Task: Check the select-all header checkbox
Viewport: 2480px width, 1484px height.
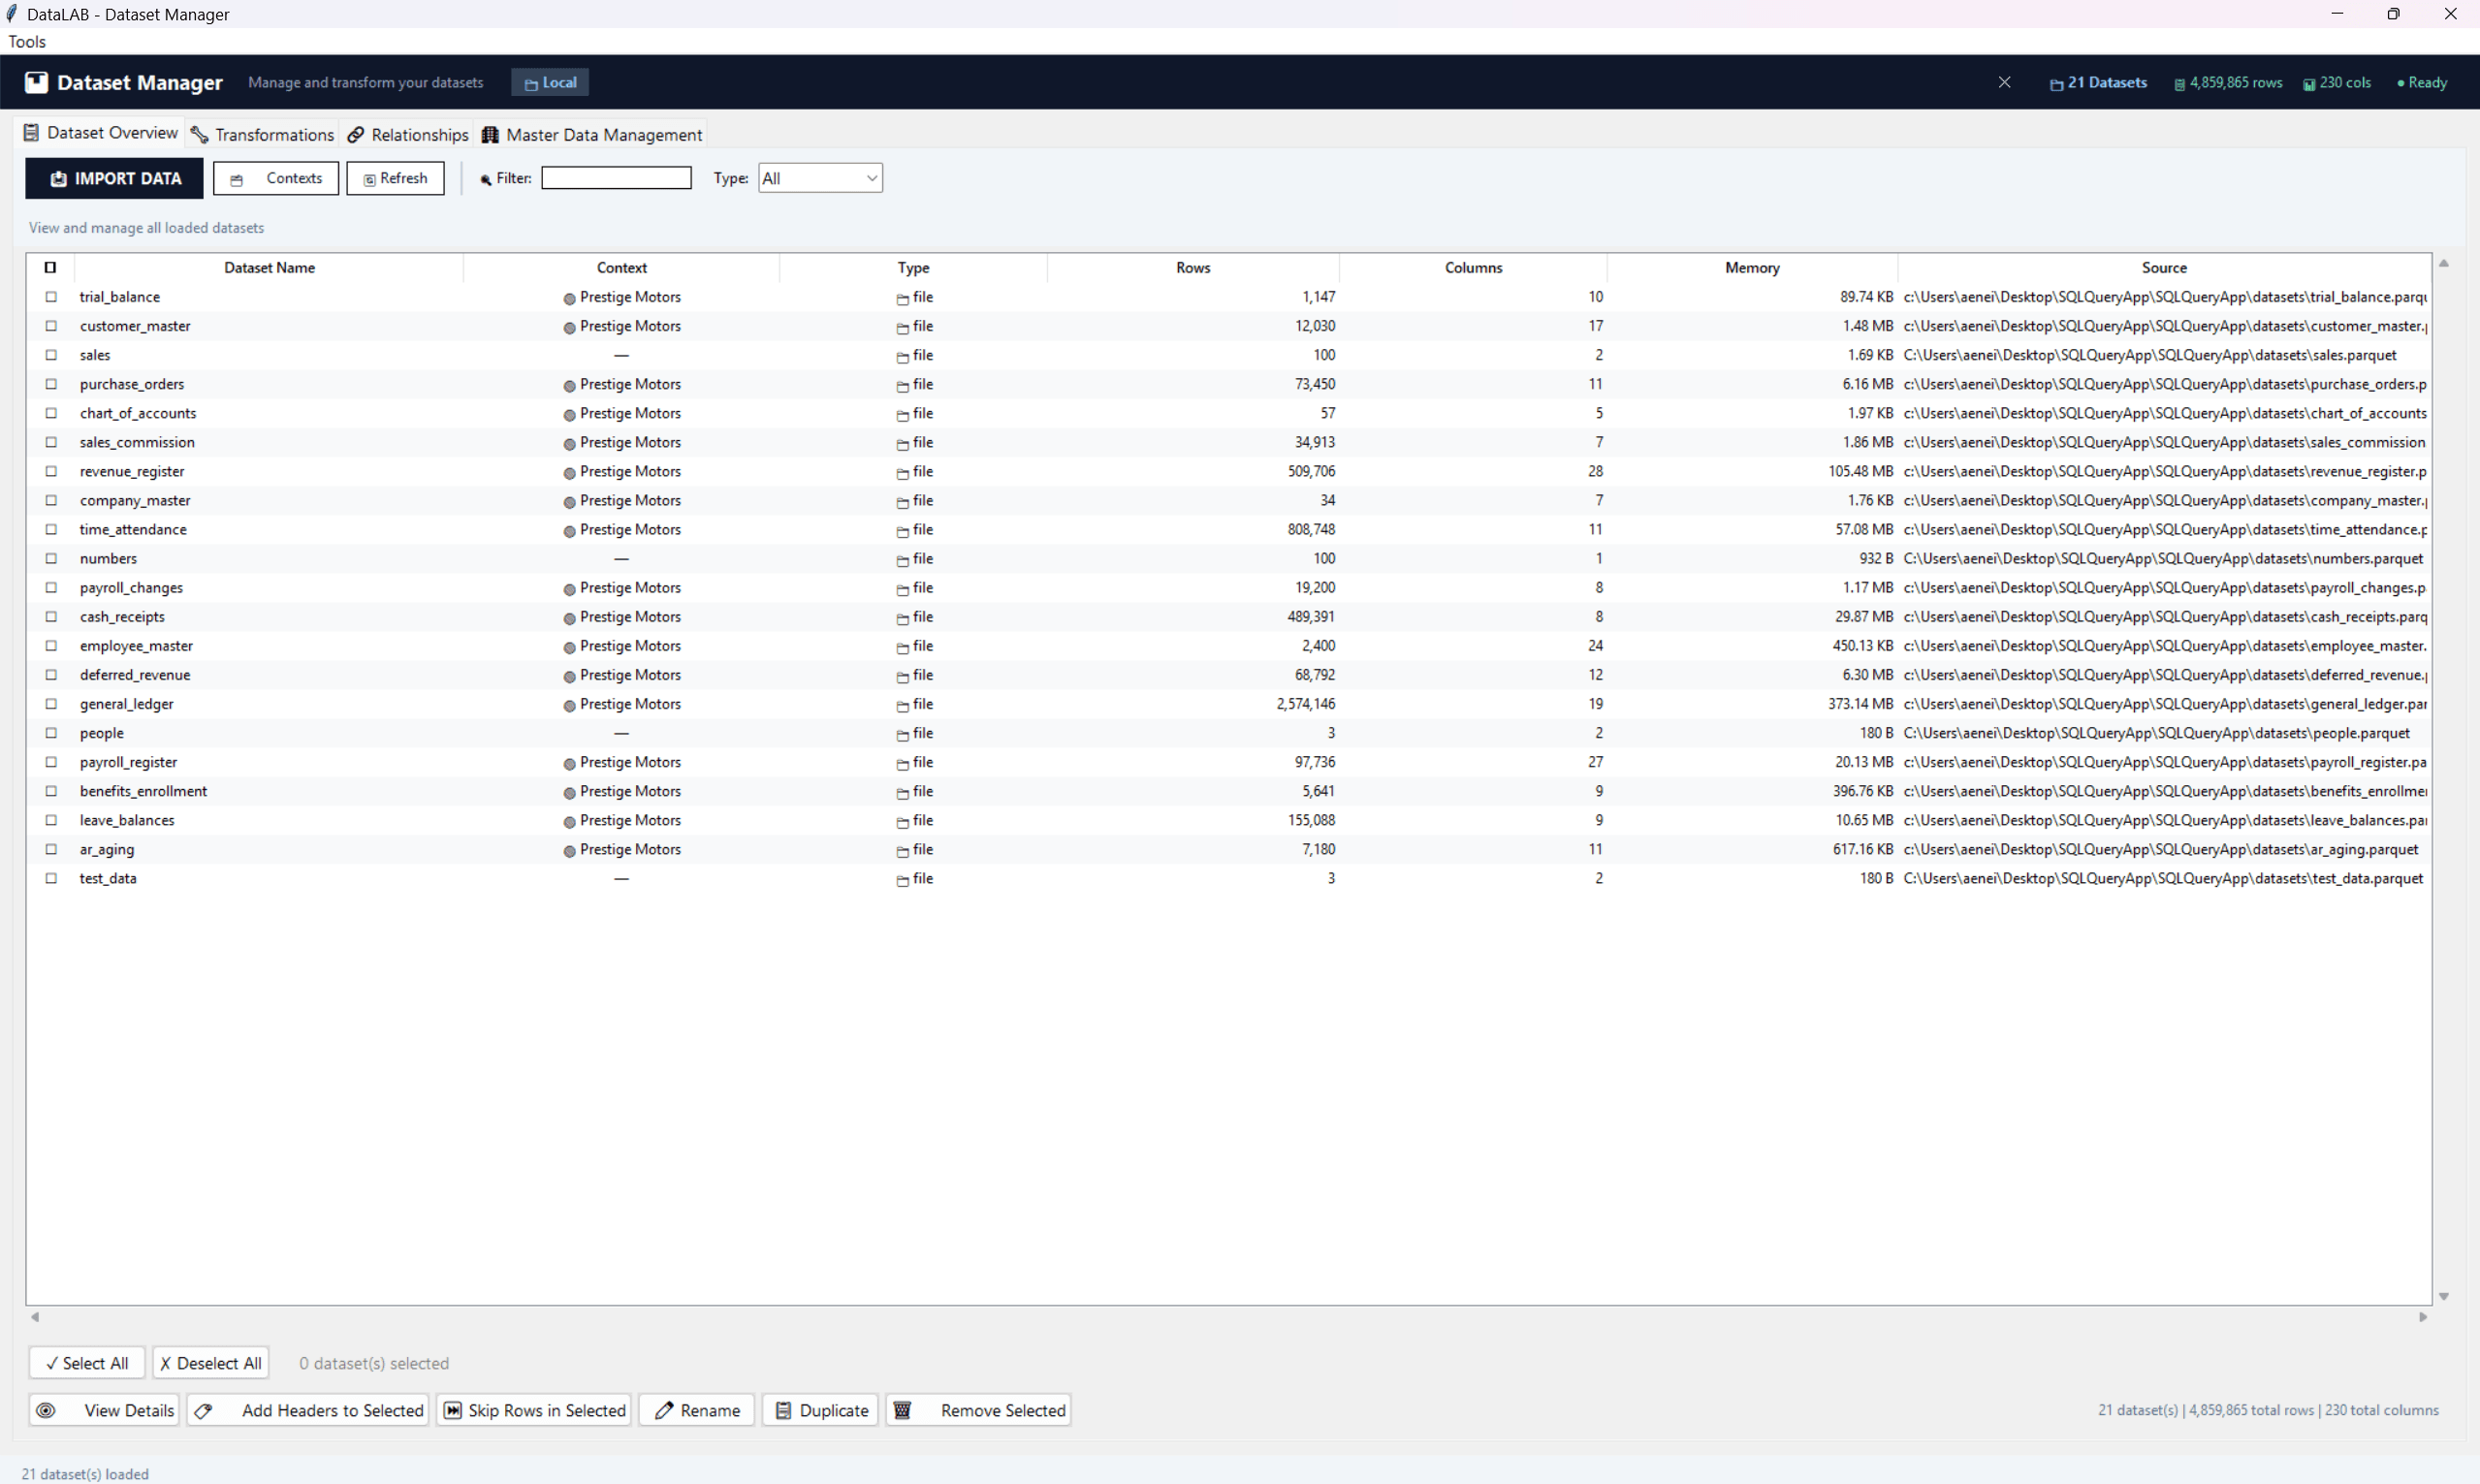Action: [x=50, y=267]
